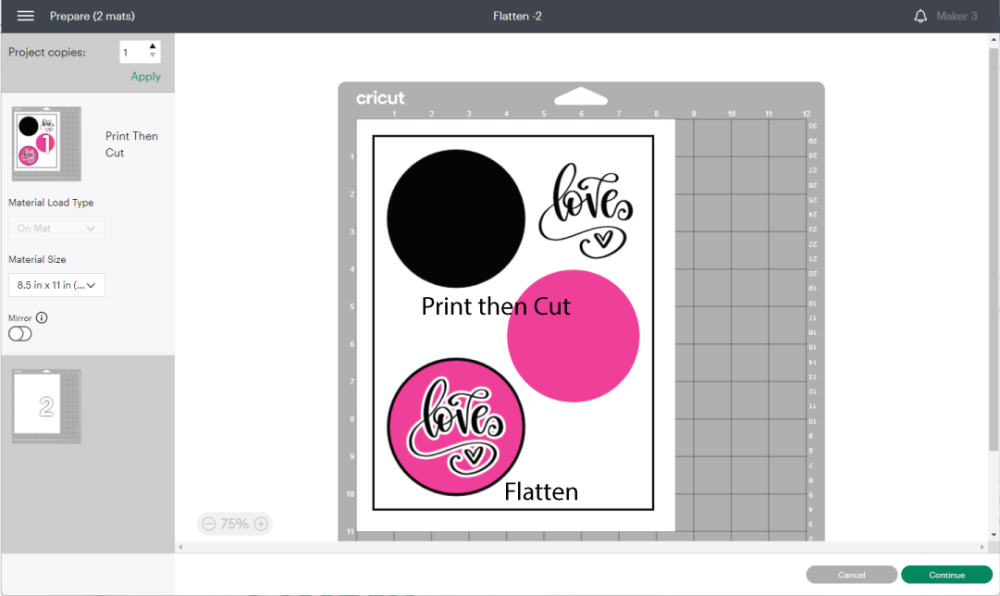Screen dimensions: 1000x596
Task: Click the zoom out minus icon
Action: (x=209, y=524)
